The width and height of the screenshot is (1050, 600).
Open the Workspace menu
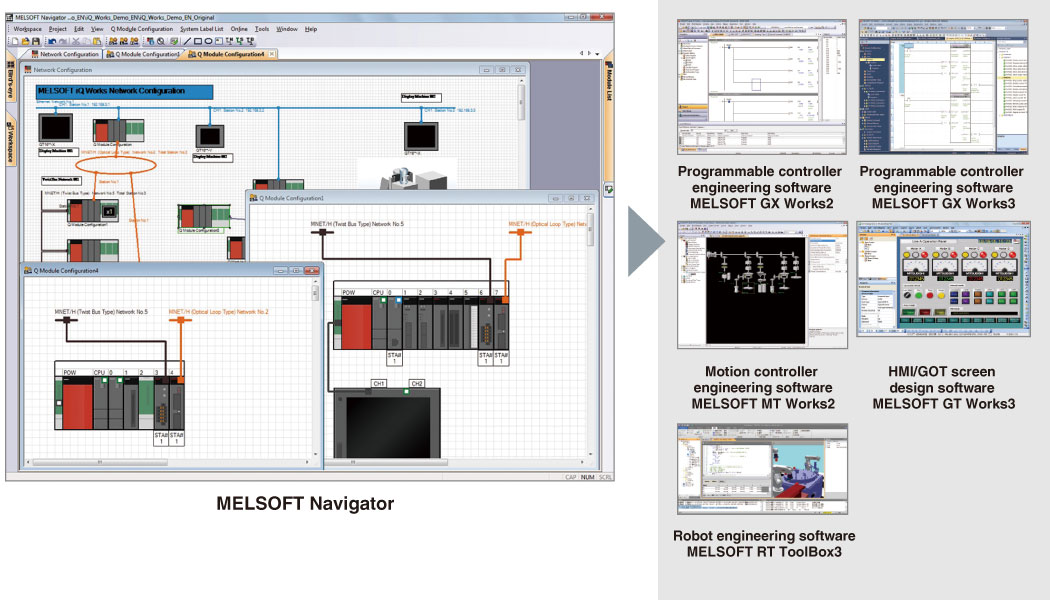[28, 29]
